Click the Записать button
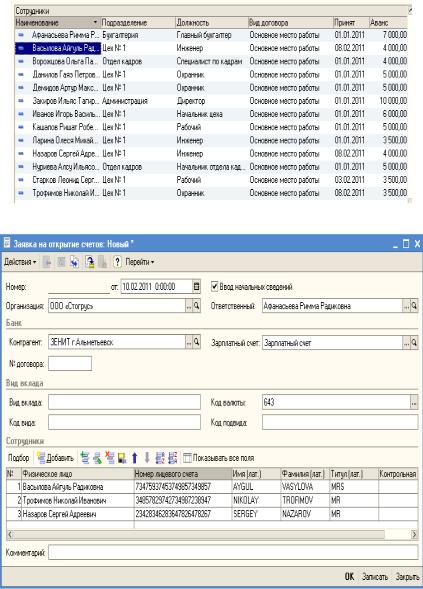The height and width of the screenshot is (589, 423). pyautogui.click(x=375, y=577)
